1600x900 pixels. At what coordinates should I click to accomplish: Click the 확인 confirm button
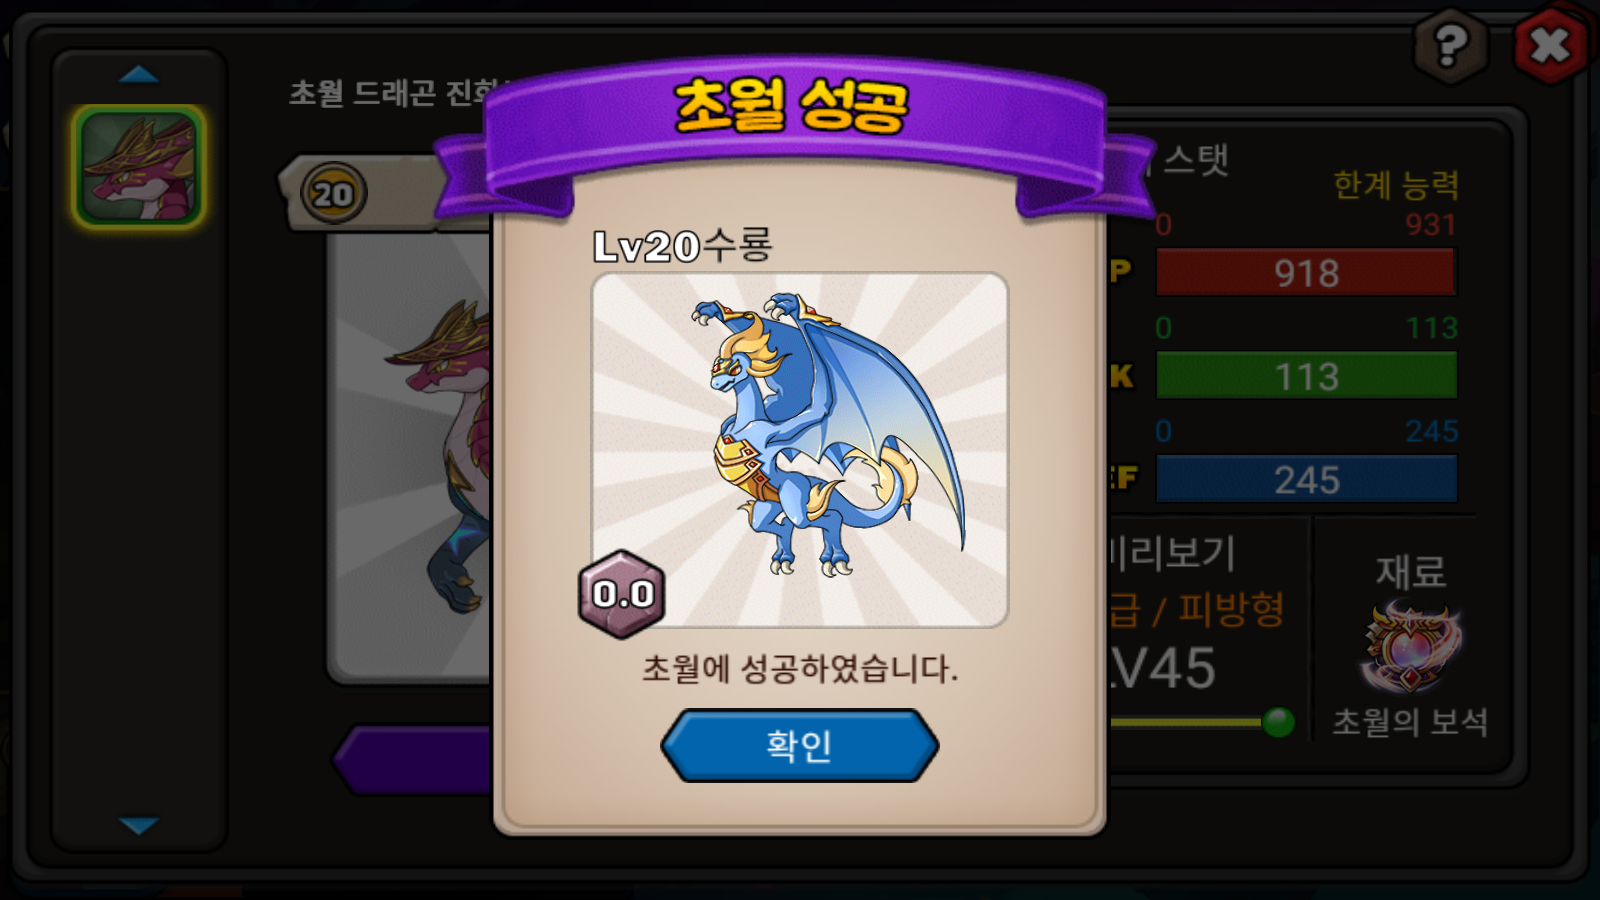point(799,746)
